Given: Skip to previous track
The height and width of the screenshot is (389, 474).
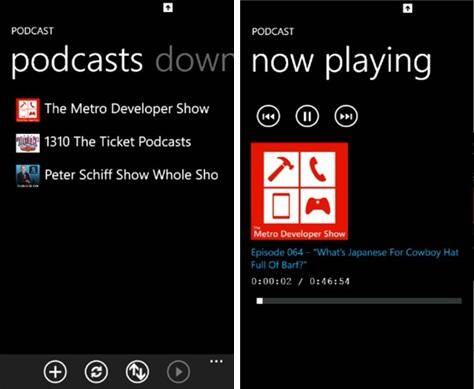Looking at the screenshot, I should coord(268,116).
